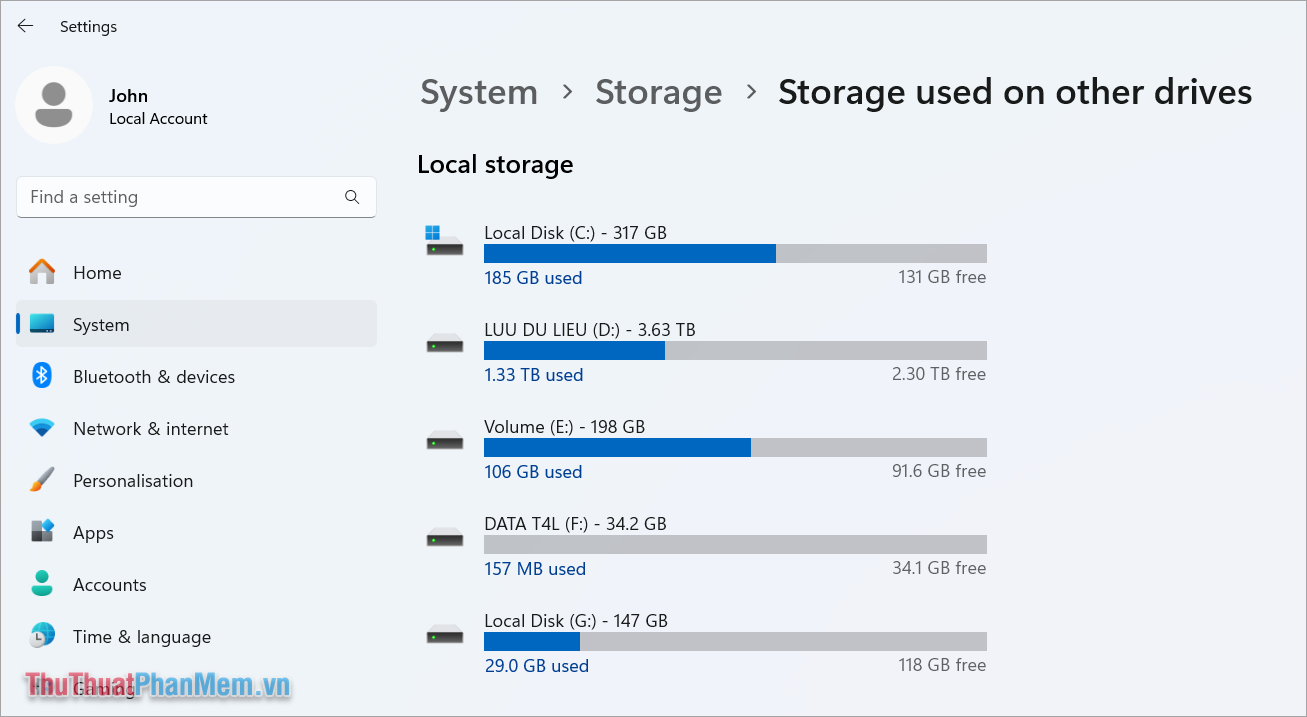Select System in the sidebar menu
1307x717 pixels.
pos(101,324)
